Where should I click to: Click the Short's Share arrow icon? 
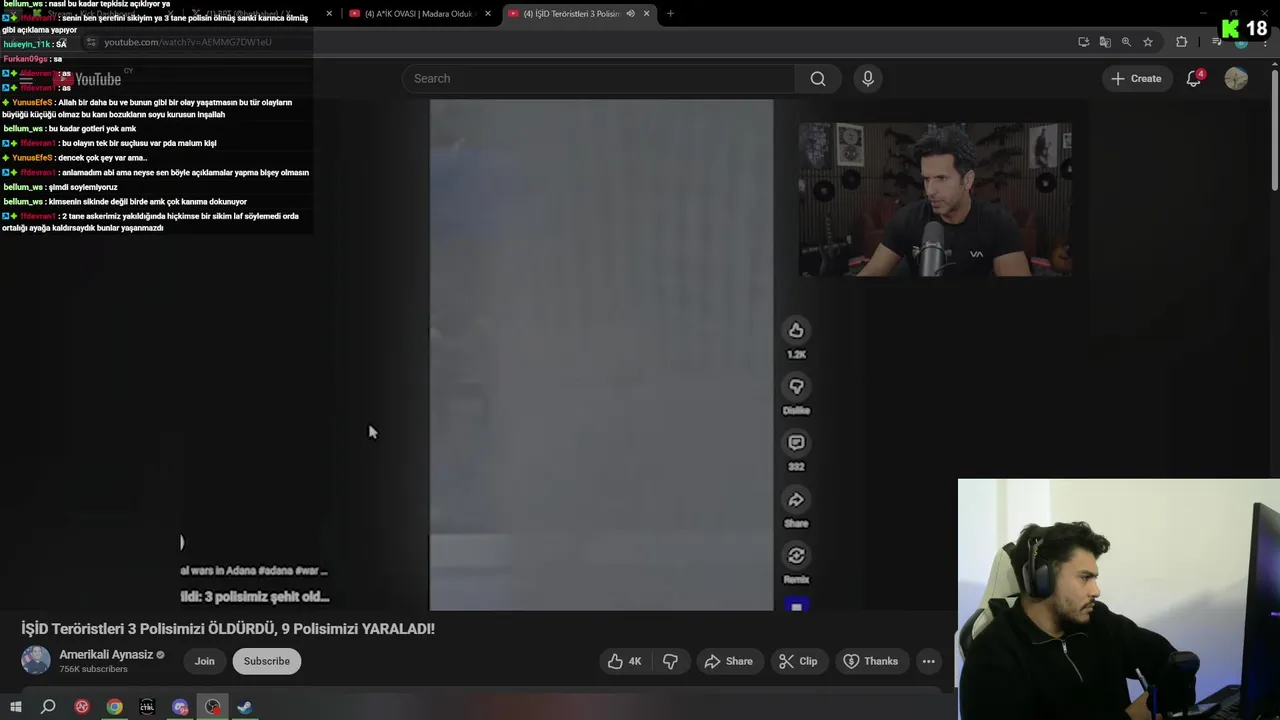[x=796, y=499]
